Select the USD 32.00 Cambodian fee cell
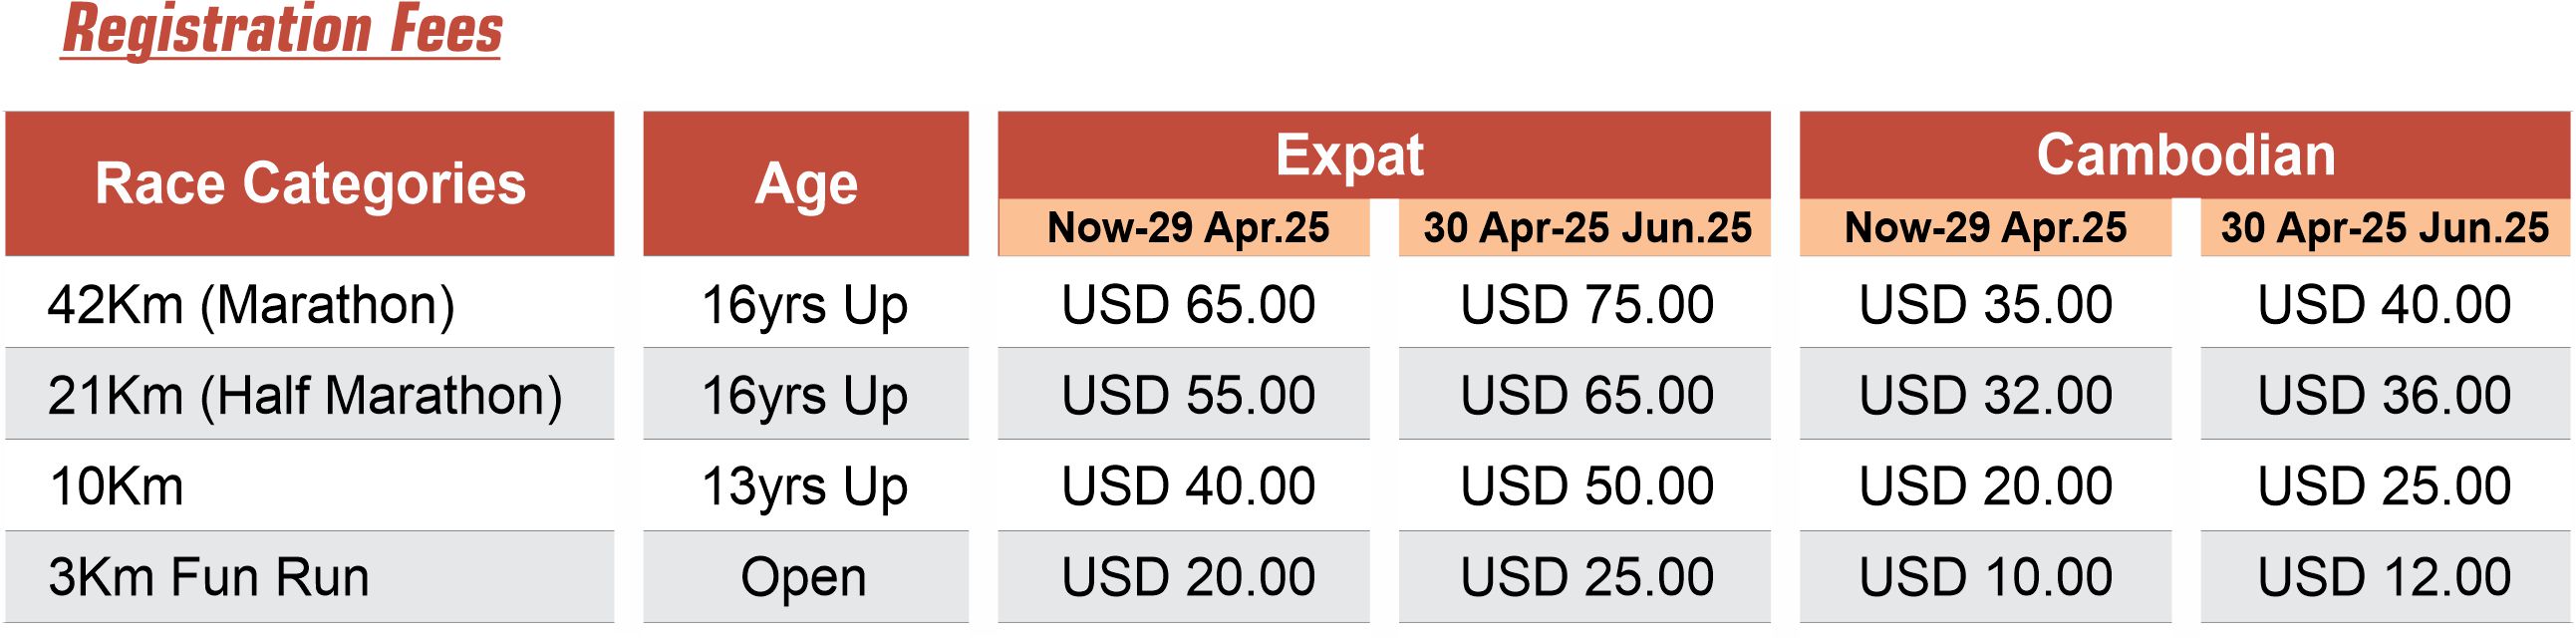This screenshot has width=2576, height=639. [x=1986, y=394]
